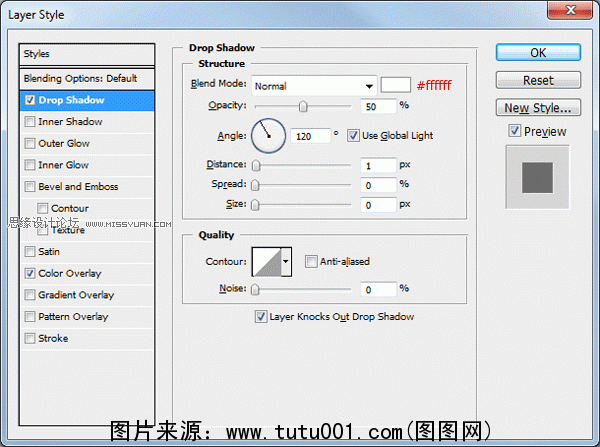The width and height of the screenshot is (600, 447).
Task: Enable the Outer Glow checkbox
Action: click(30, 144)
